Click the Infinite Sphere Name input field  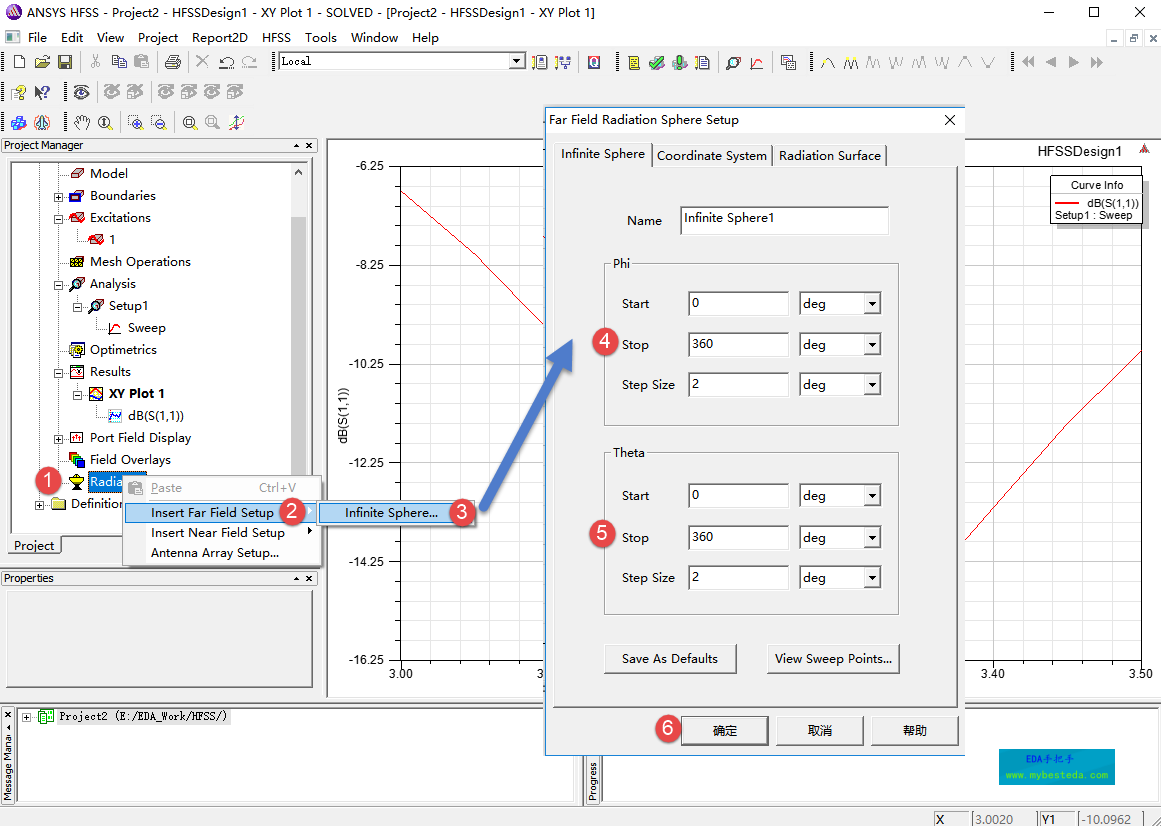tap(784, 220)
